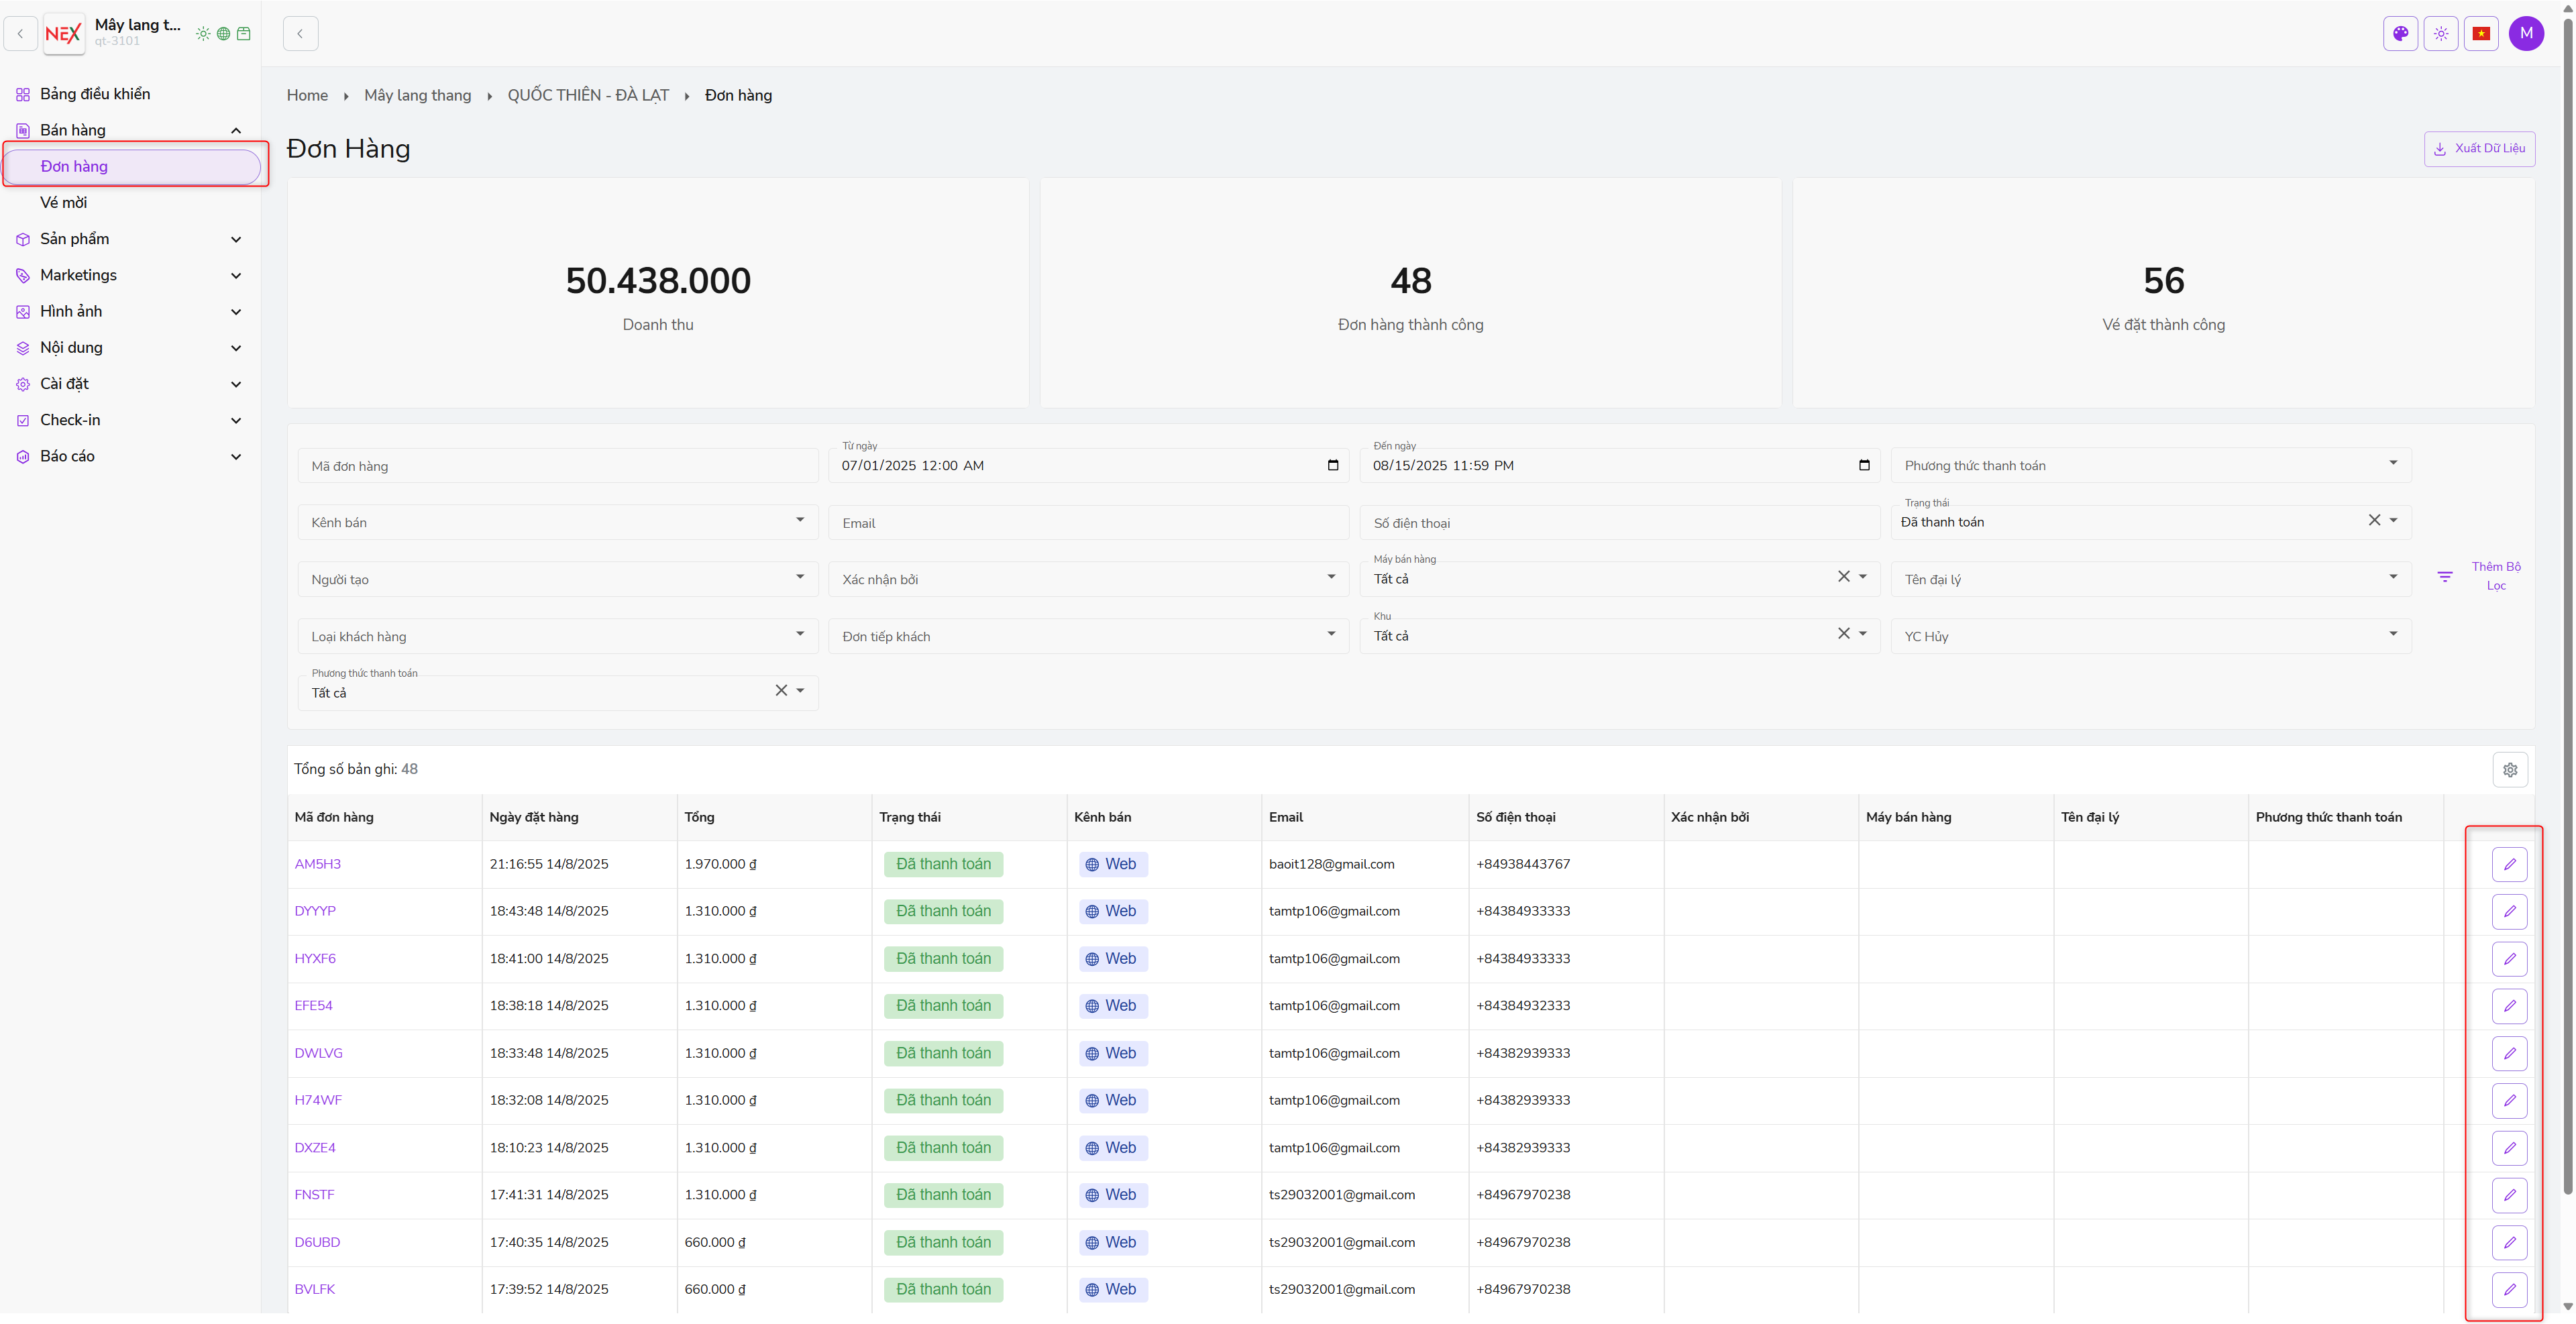Click the Vietnam flag language icon
This screenshot has height=1324, width=2576.
tap(2481, 33)
